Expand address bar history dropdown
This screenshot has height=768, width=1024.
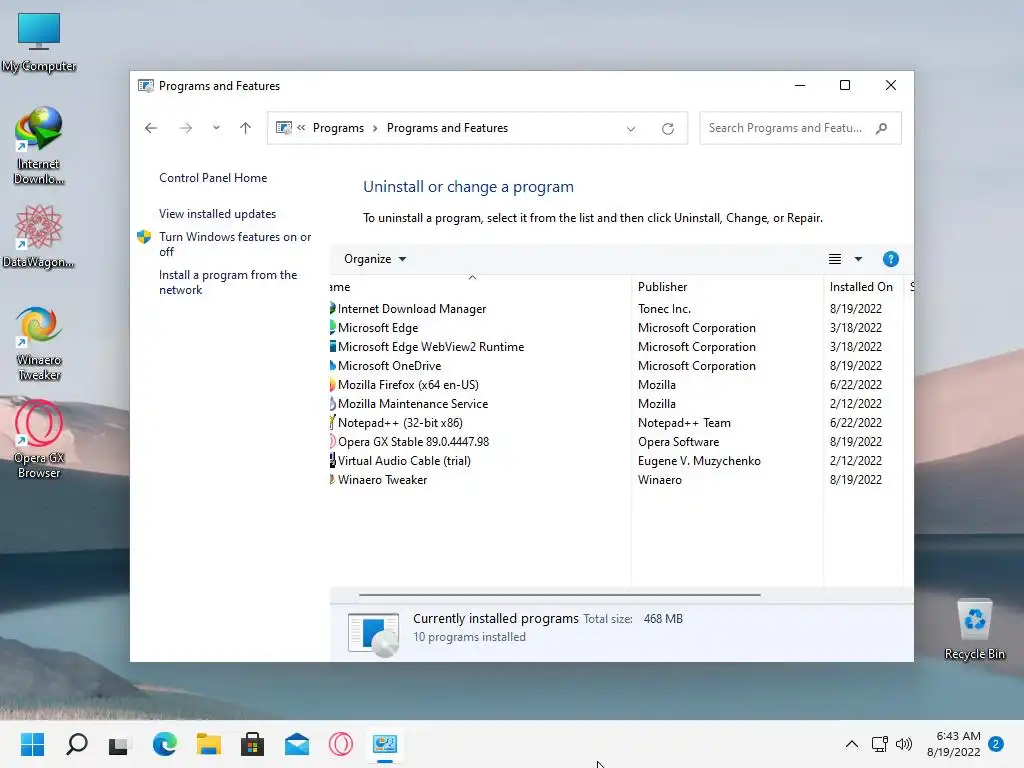point(631,129)
